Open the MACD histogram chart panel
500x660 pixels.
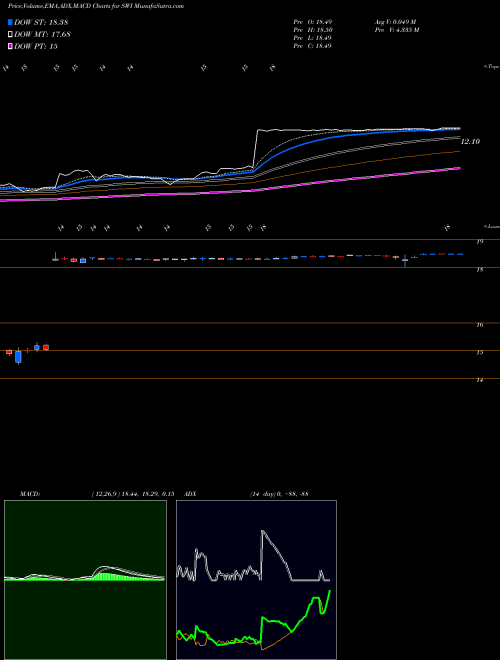coord(85,580)
